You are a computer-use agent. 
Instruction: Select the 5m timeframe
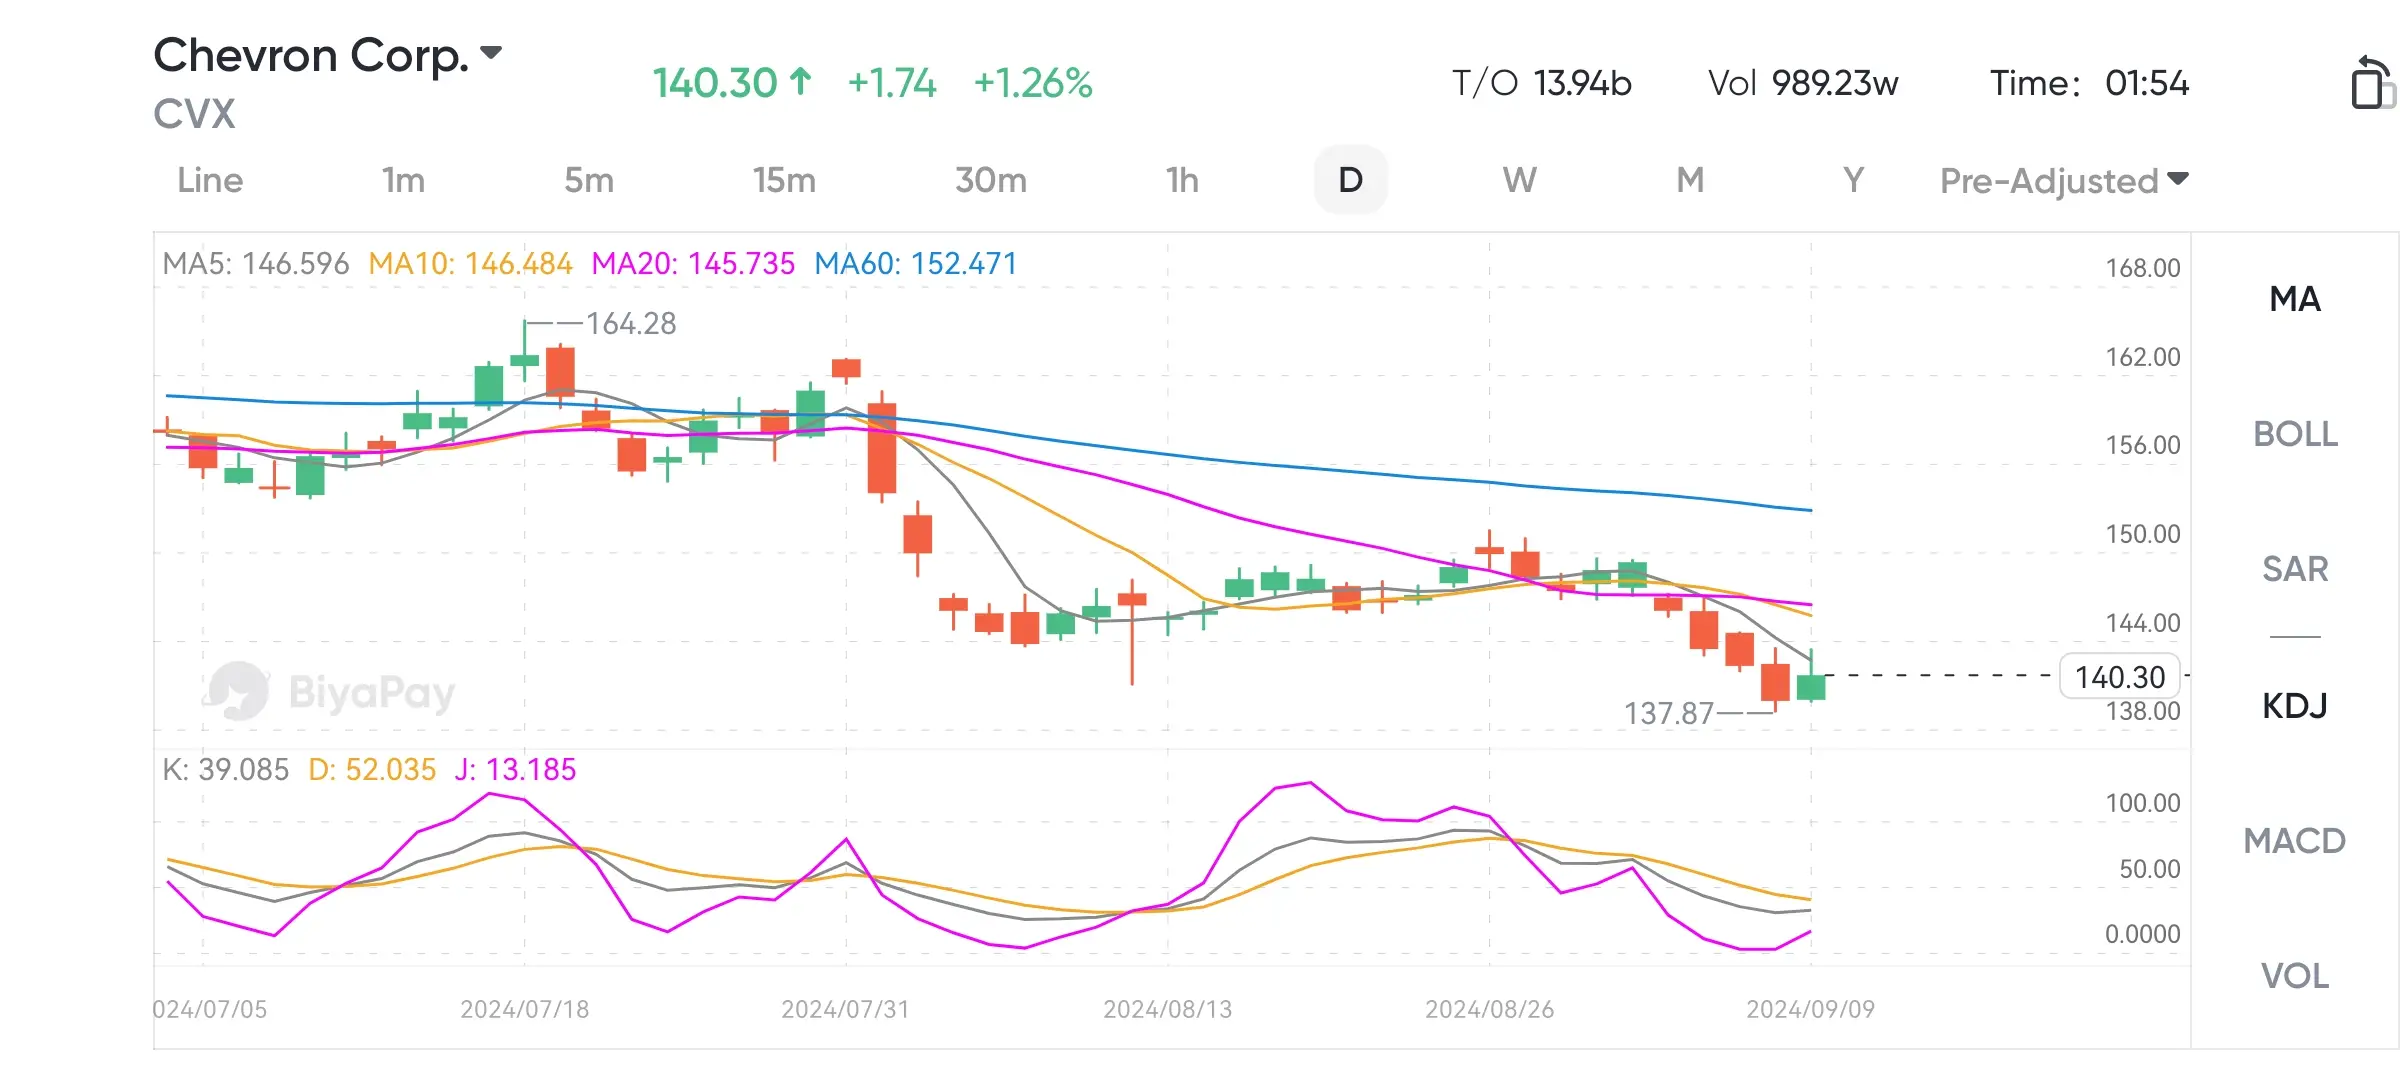[589, 180]
